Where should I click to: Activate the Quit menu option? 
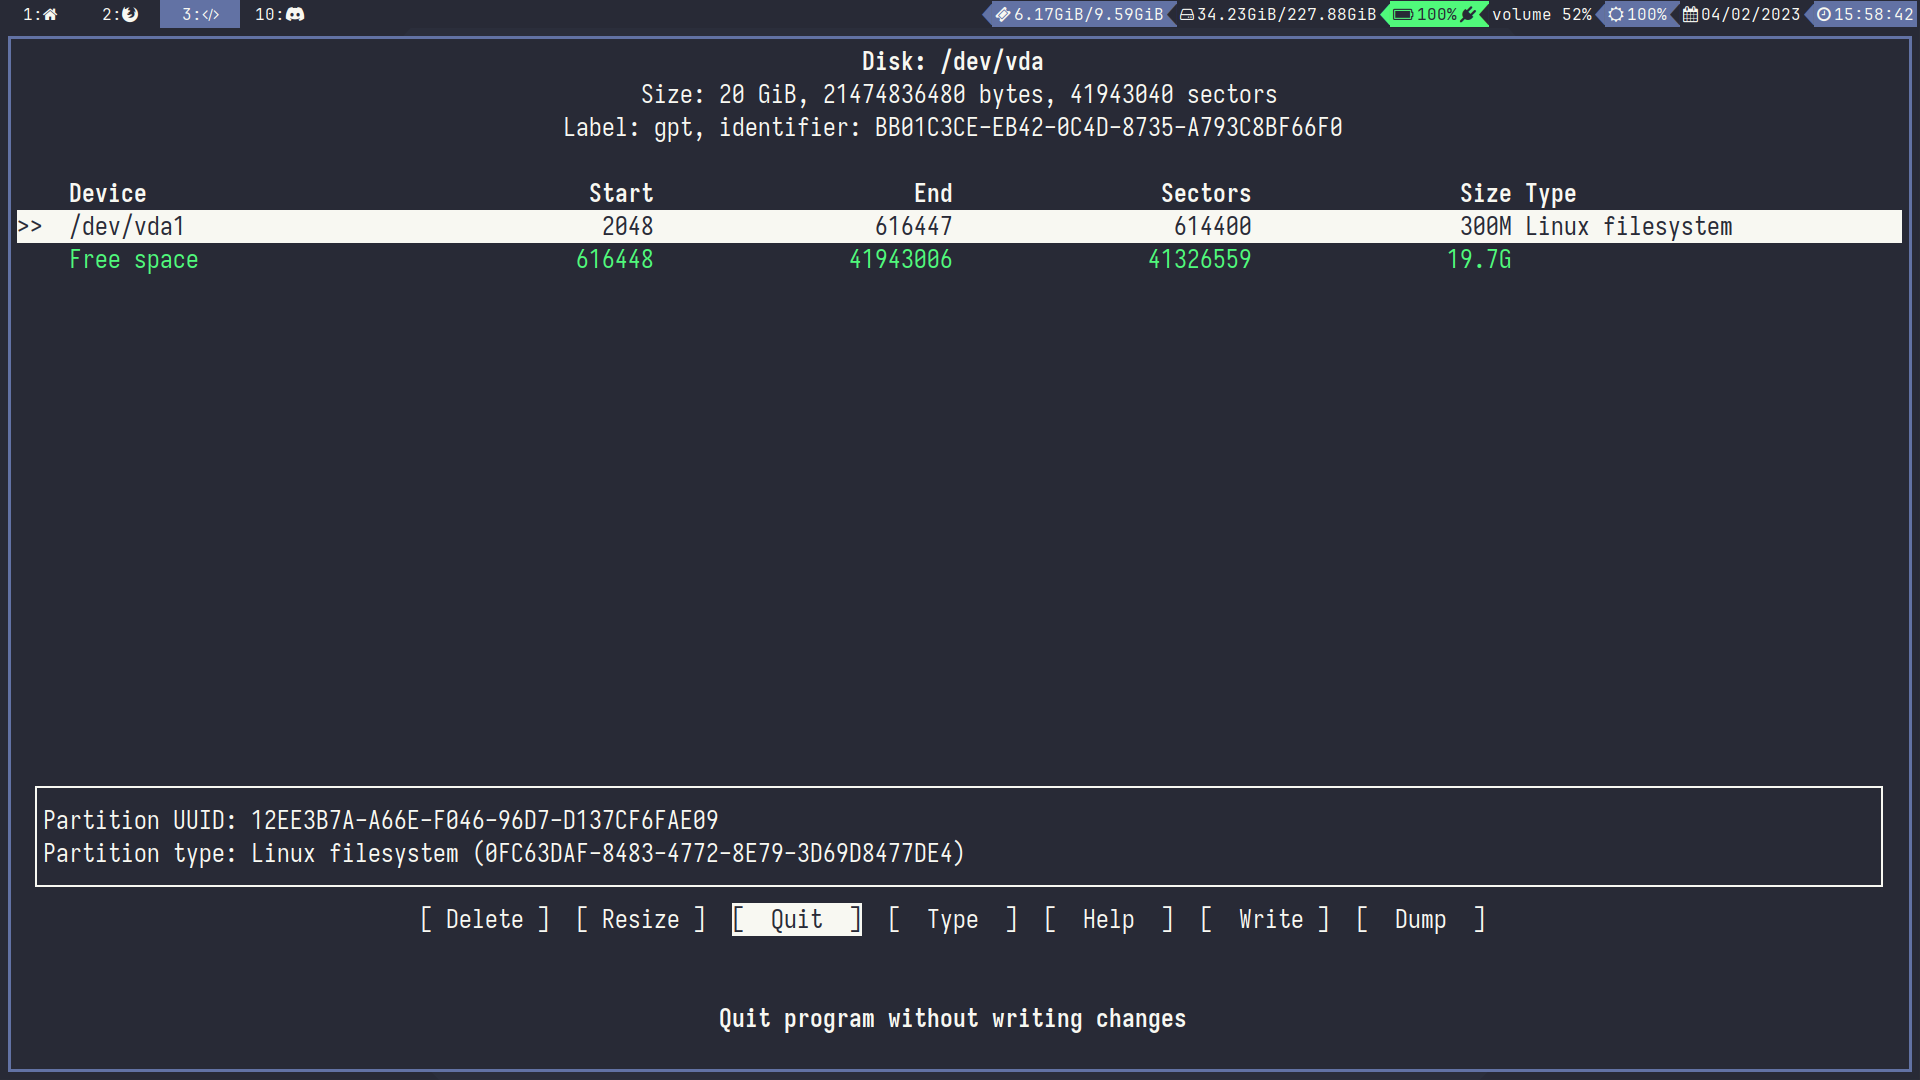pos(796,919)
